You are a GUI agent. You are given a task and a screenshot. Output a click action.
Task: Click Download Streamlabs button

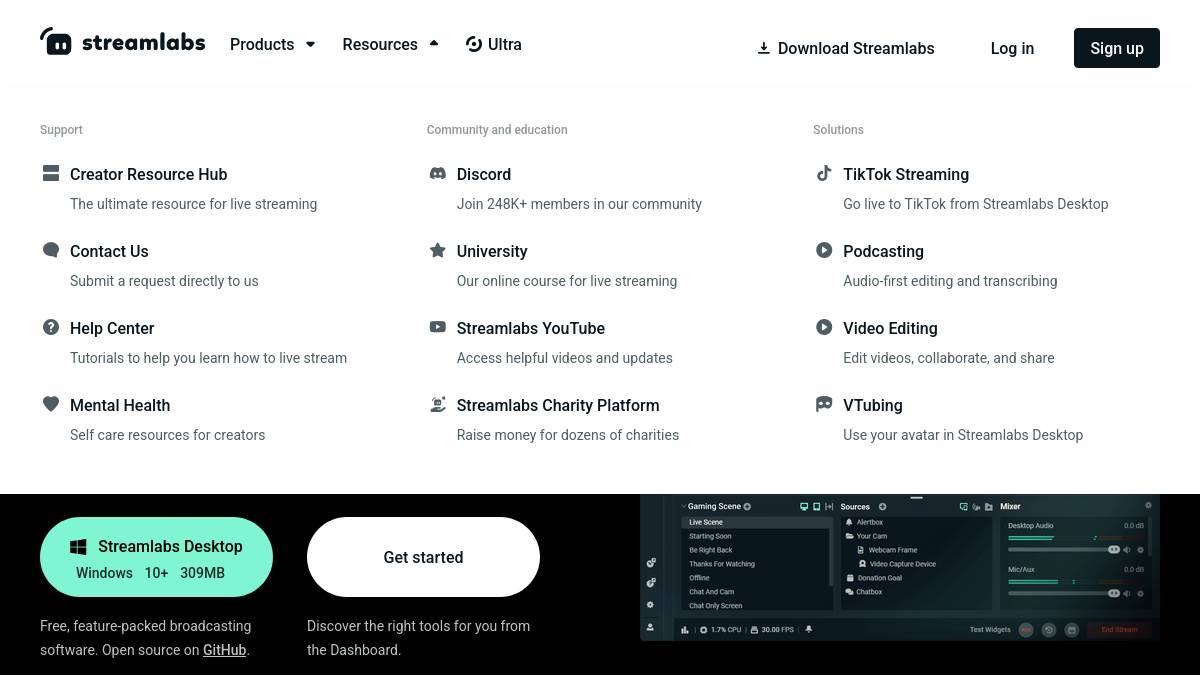coord(846,48)
